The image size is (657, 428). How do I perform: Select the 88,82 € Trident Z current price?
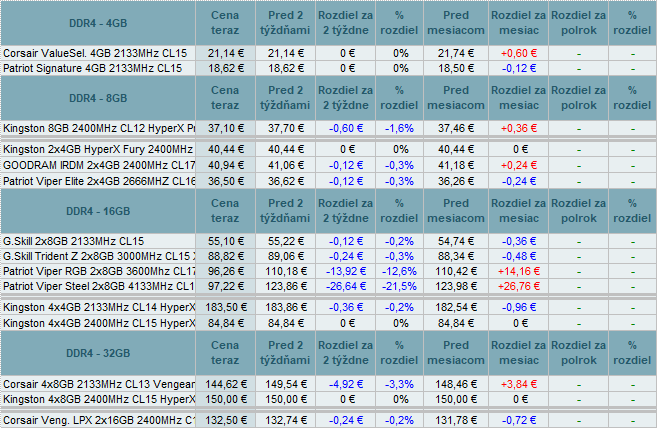click(226, 256)
